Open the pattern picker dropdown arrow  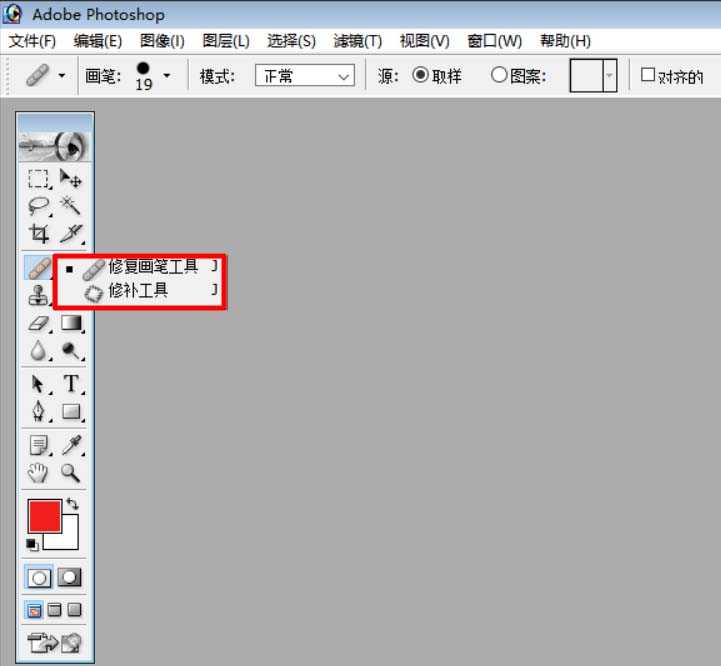(610, 75)
